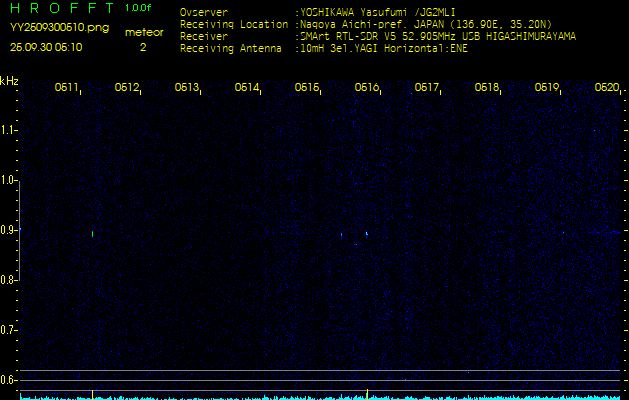
Task: Select observer name YOSHIKAWA Yasufumi /JG2MLI
Action: (377, 12)
